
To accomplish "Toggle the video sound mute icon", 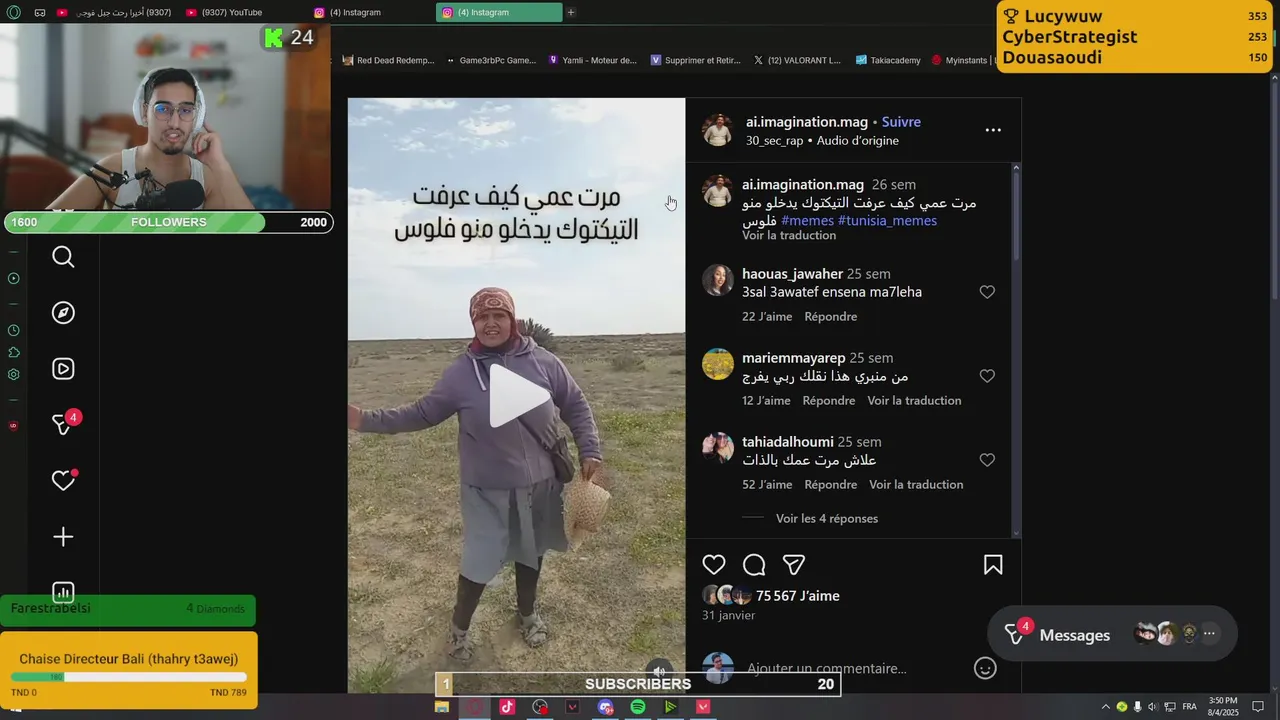I will click(x=659, y=671).
